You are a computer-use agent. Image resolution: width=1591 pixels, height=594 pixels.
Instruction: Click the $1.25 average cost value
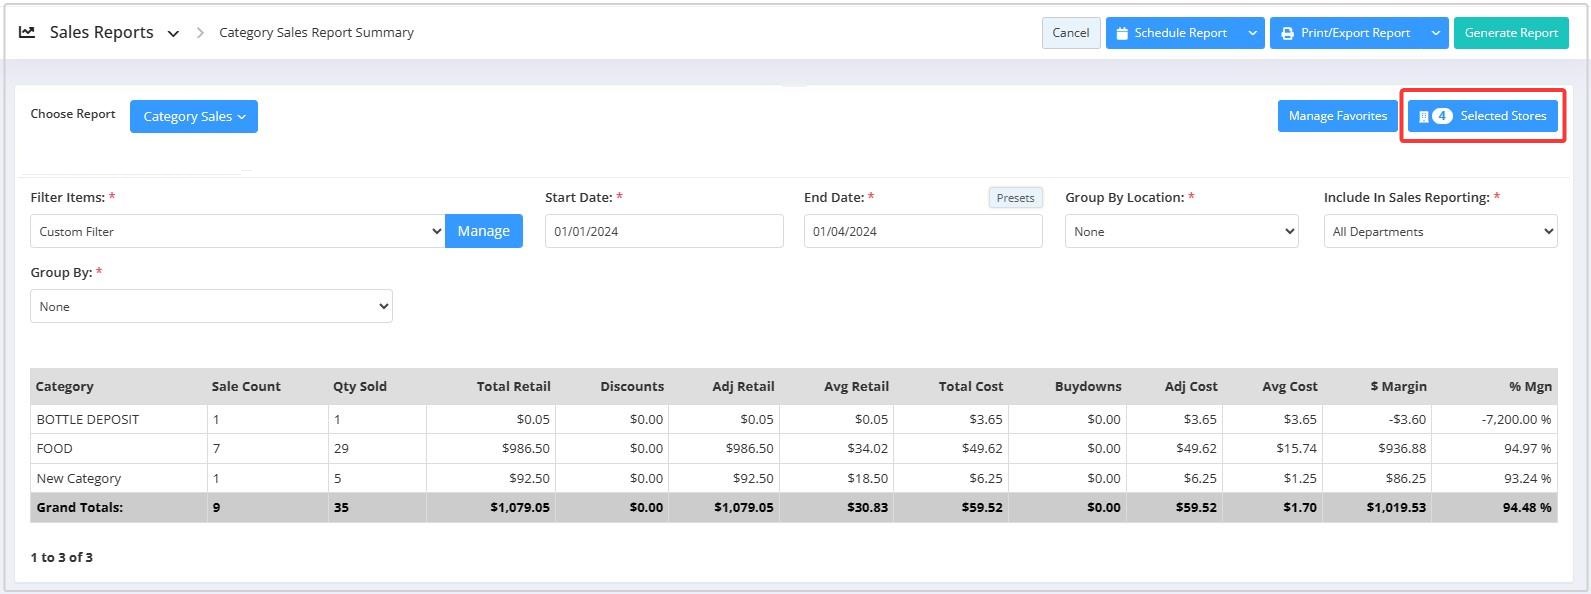(1299, 478)
